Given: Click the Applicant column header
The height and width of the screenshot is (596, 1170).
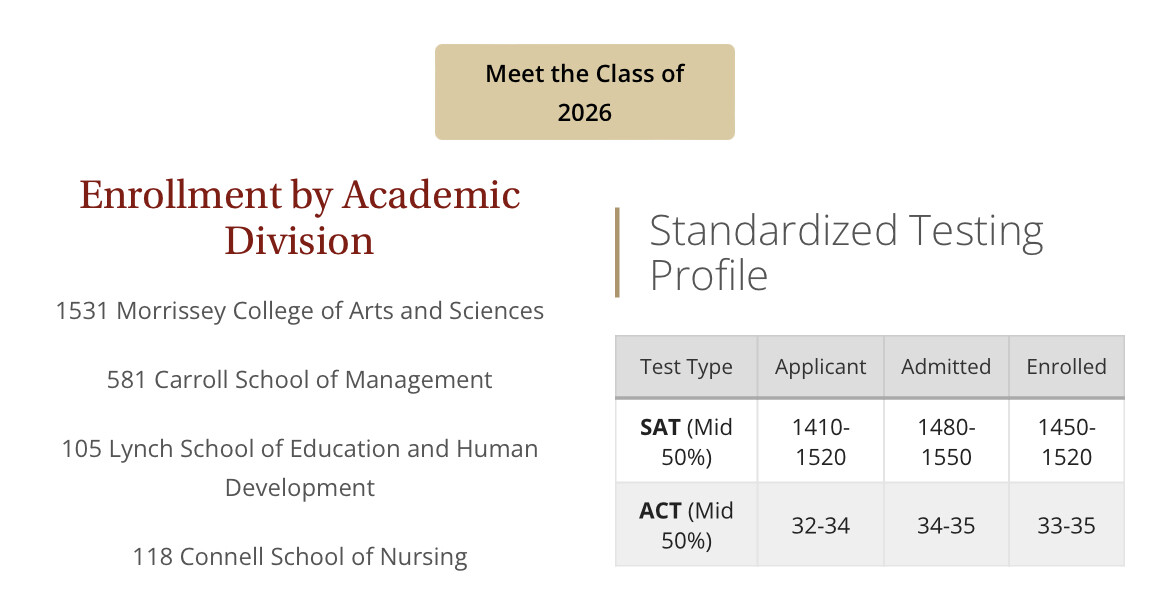Looking at the screenshot, I should click(820, 367).
